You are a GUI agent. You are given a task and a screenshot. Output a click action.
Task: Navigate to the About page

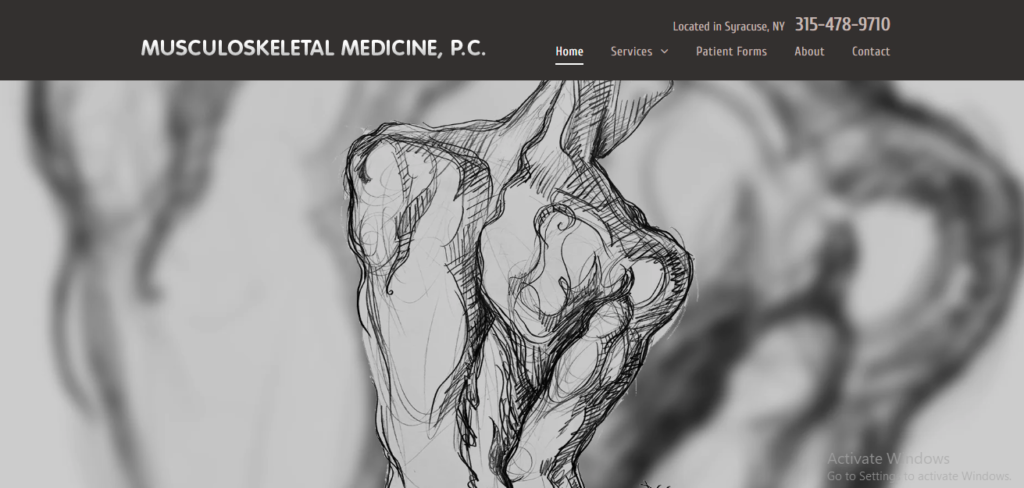click(809, 52)
